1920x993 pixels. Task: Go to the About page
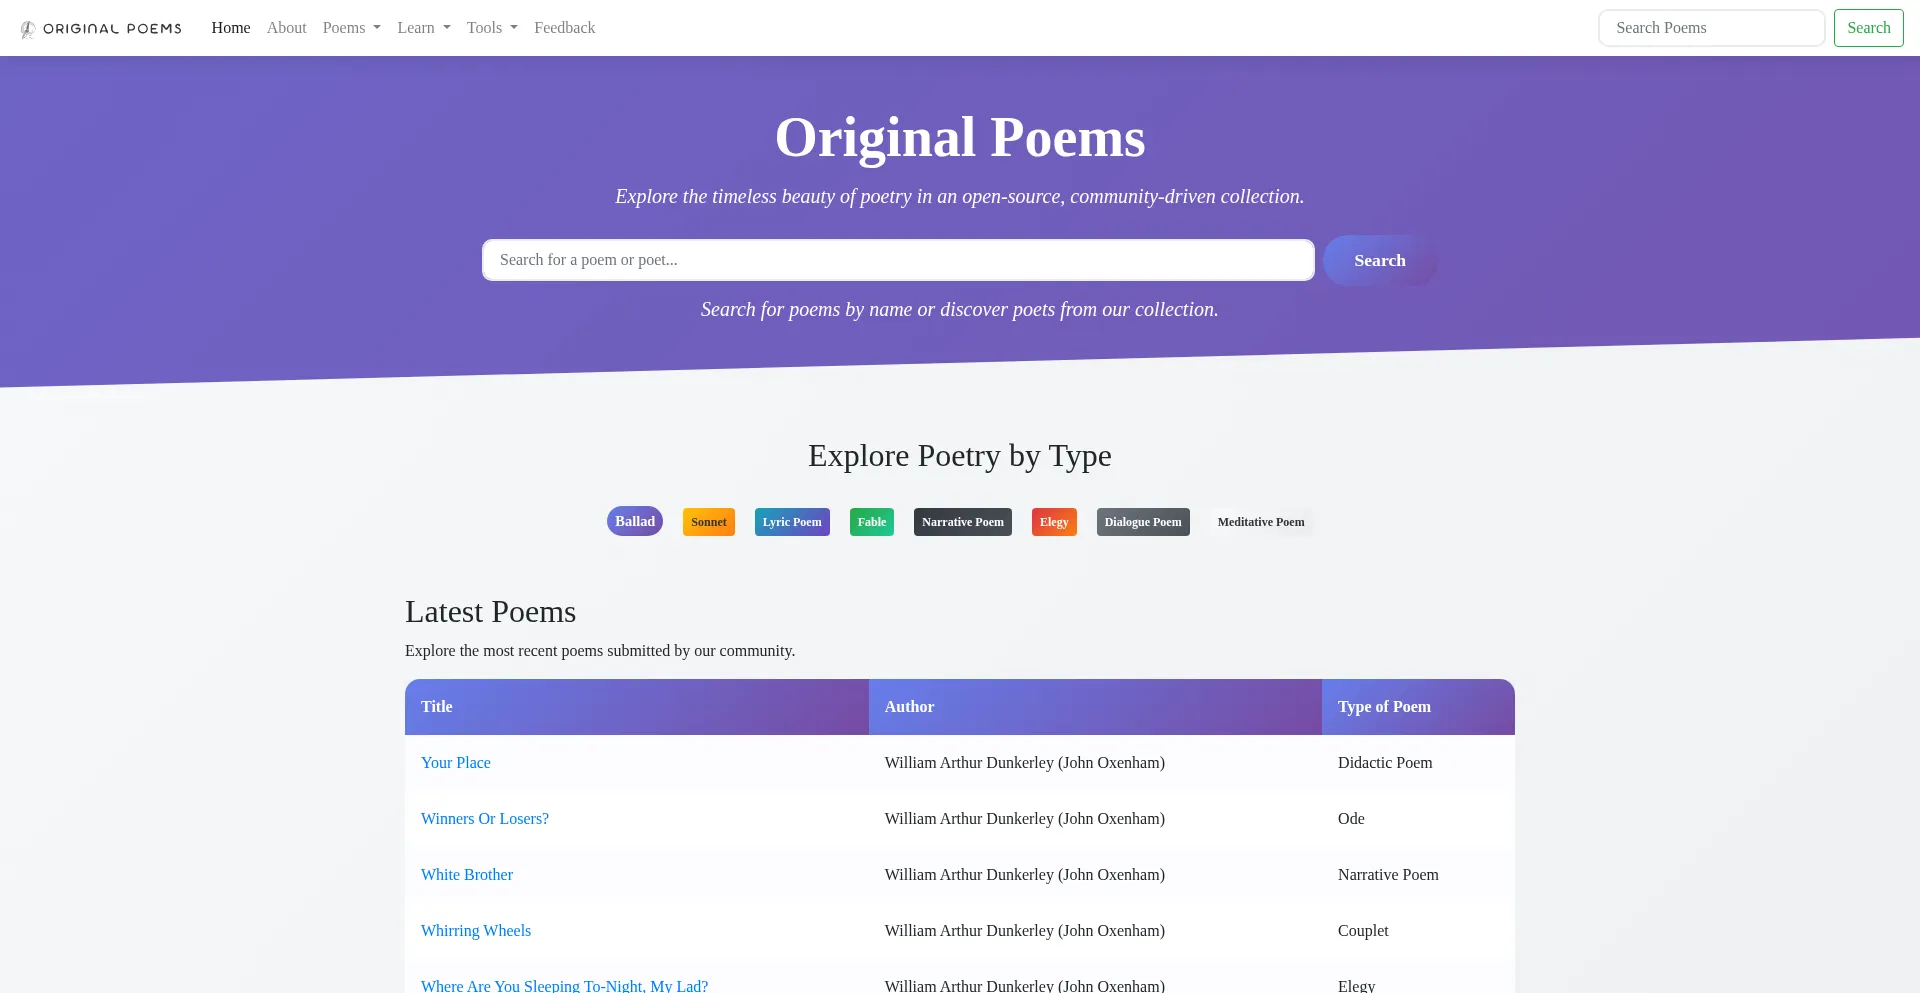click(x=286, y=28)
